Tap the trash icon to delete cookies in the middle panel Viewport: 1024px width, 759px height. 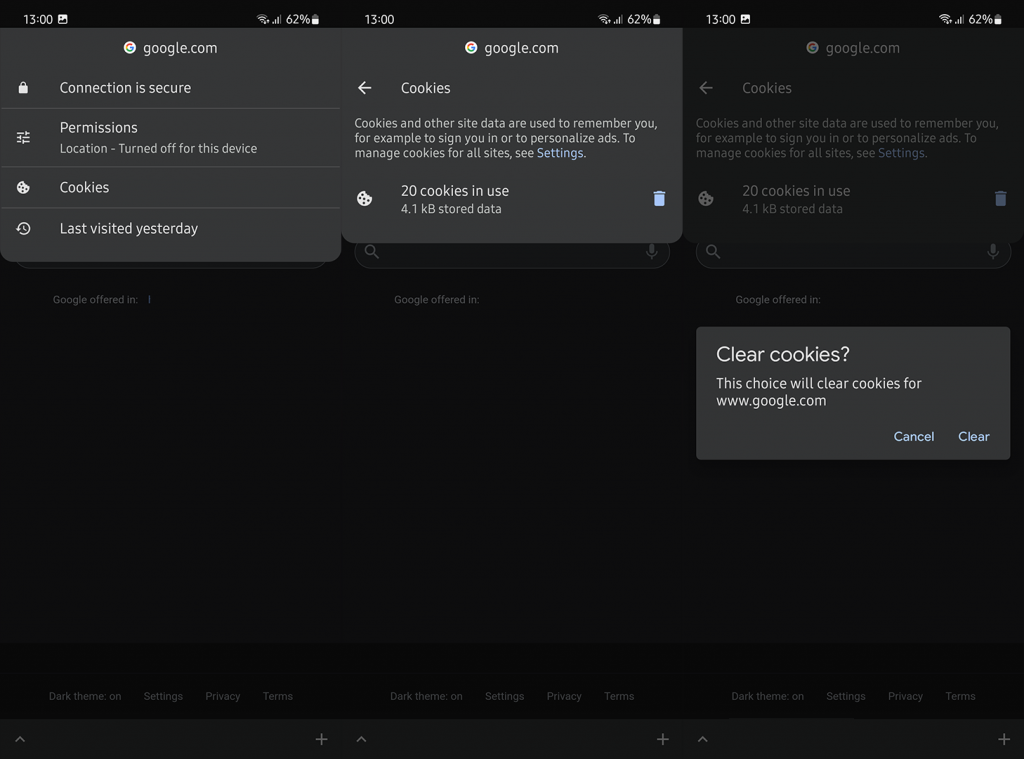point(659,199)
